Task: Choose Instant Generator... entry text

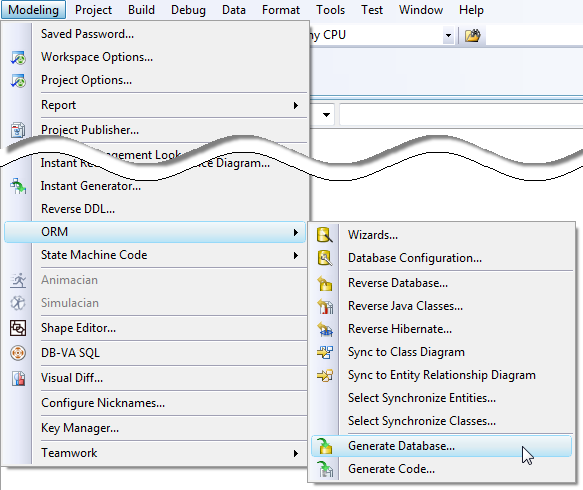Action: pos(91,186)
